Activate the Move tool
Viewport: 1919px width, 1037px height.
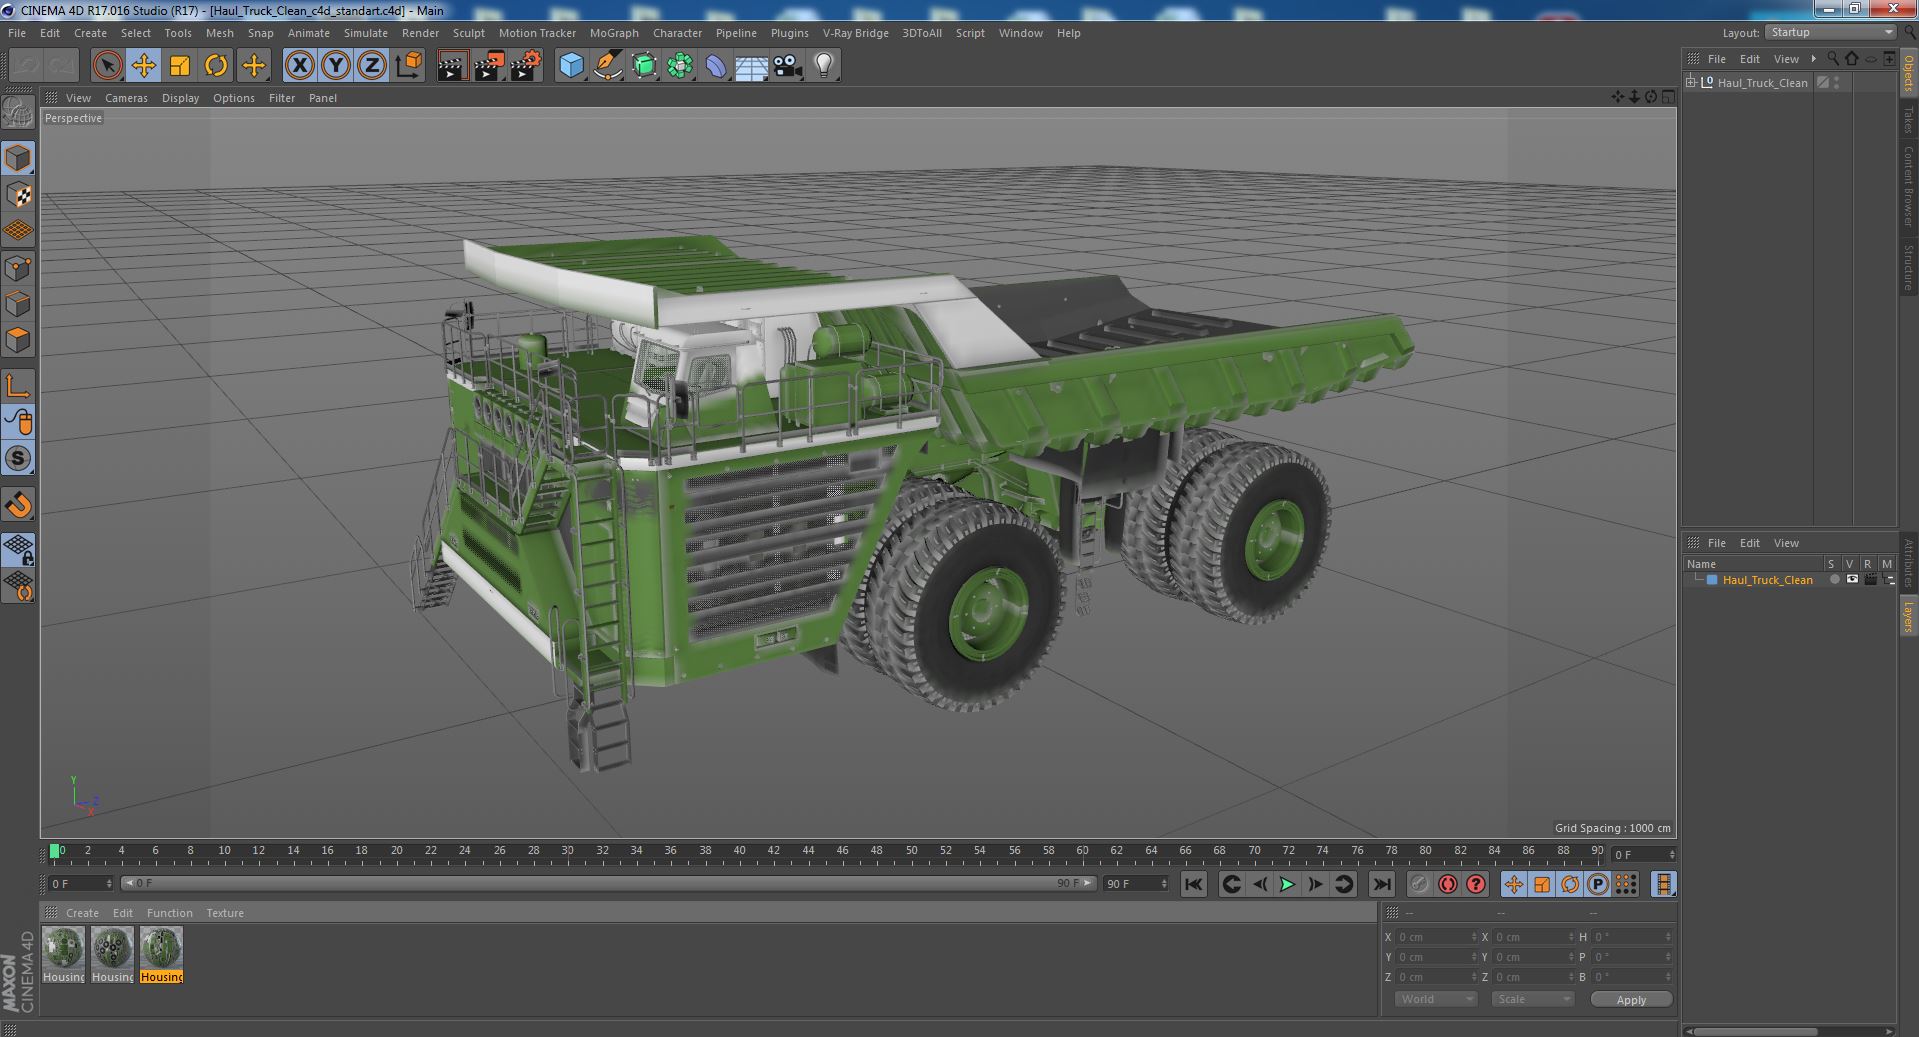(143, 66)
